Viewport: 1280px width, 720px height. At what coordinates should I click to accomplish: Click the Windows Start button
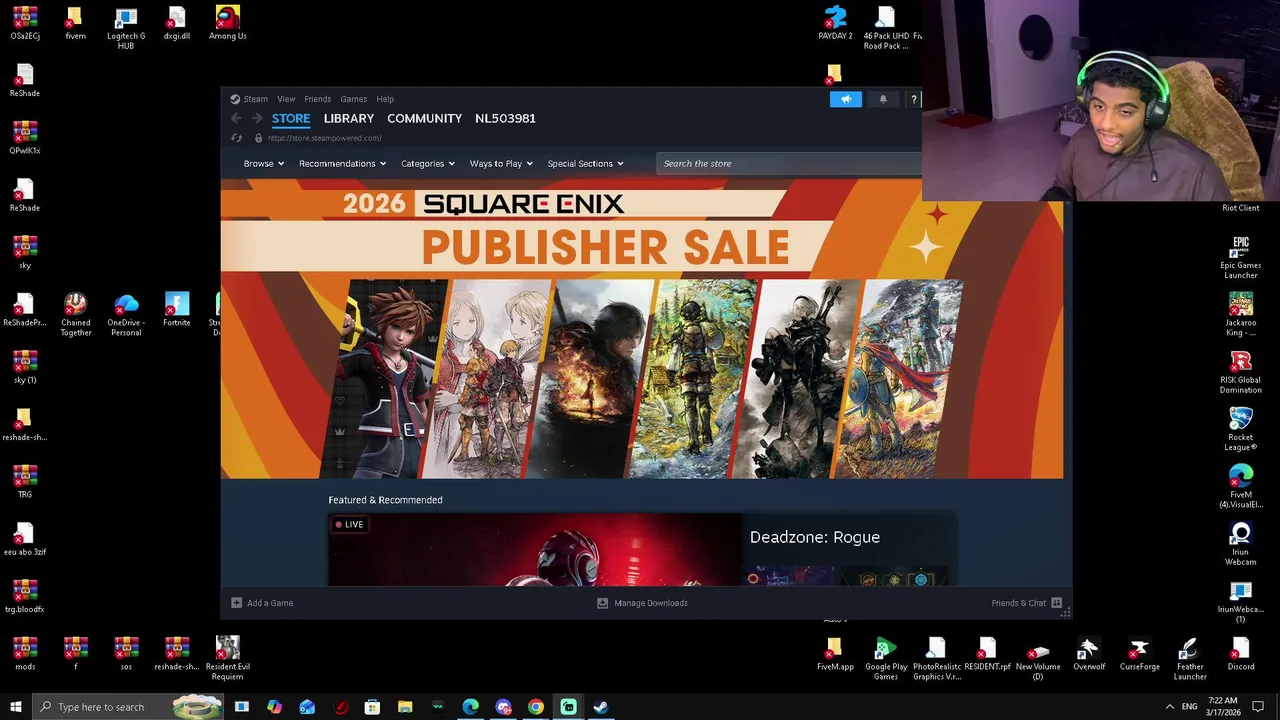tap(15, 707)
